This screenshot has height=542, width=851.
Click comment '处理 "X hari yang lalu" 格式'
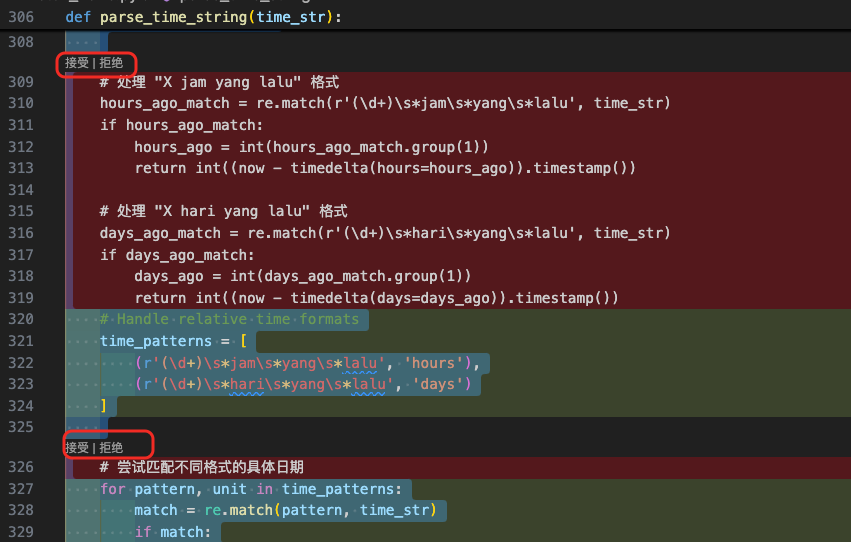(224, 211)
